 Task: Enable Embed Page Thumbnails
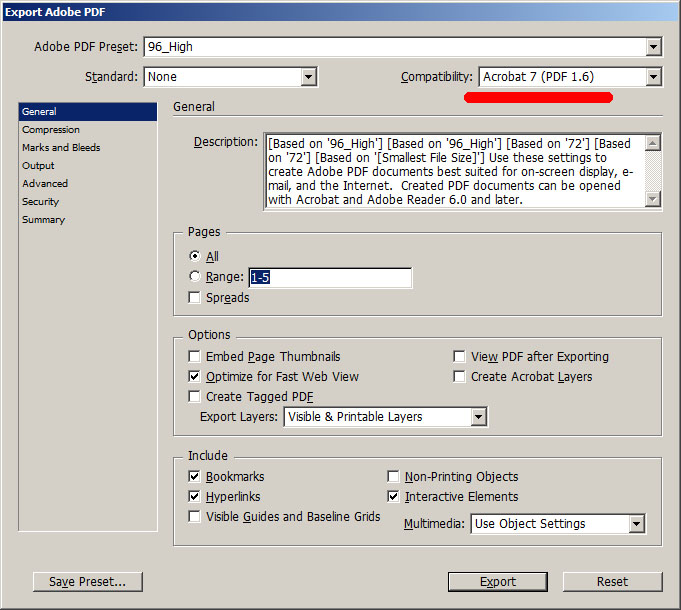[x=194, y=356]
